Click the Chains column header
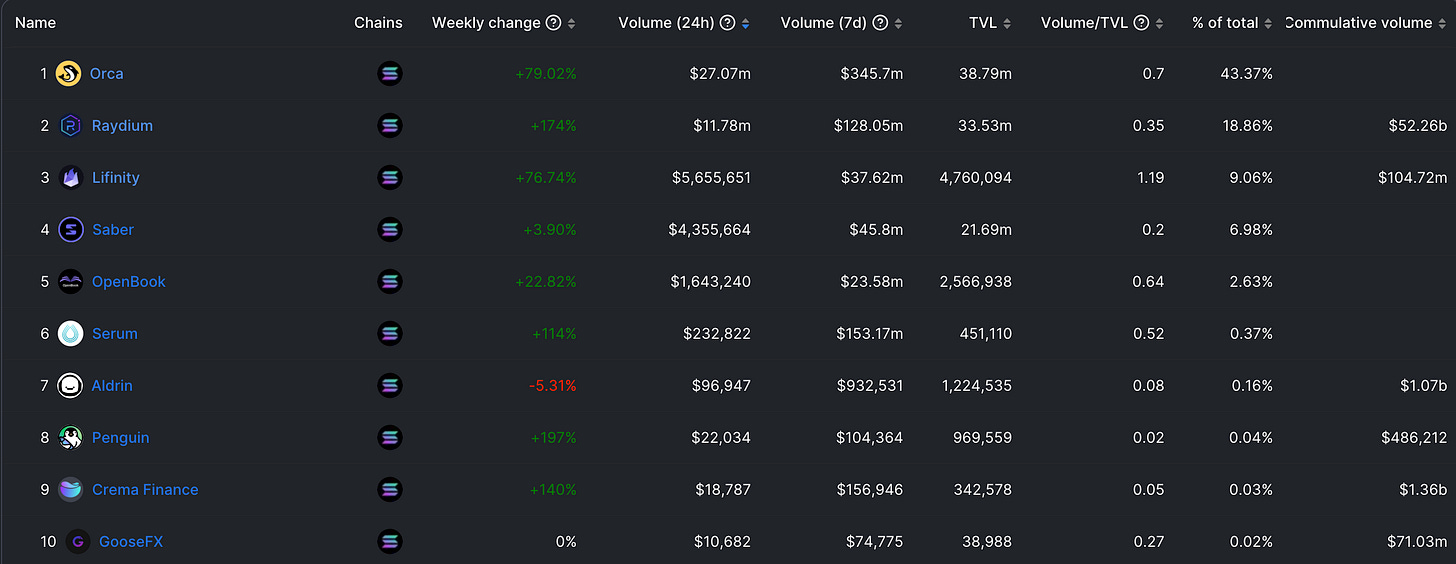 coord(379,22)
